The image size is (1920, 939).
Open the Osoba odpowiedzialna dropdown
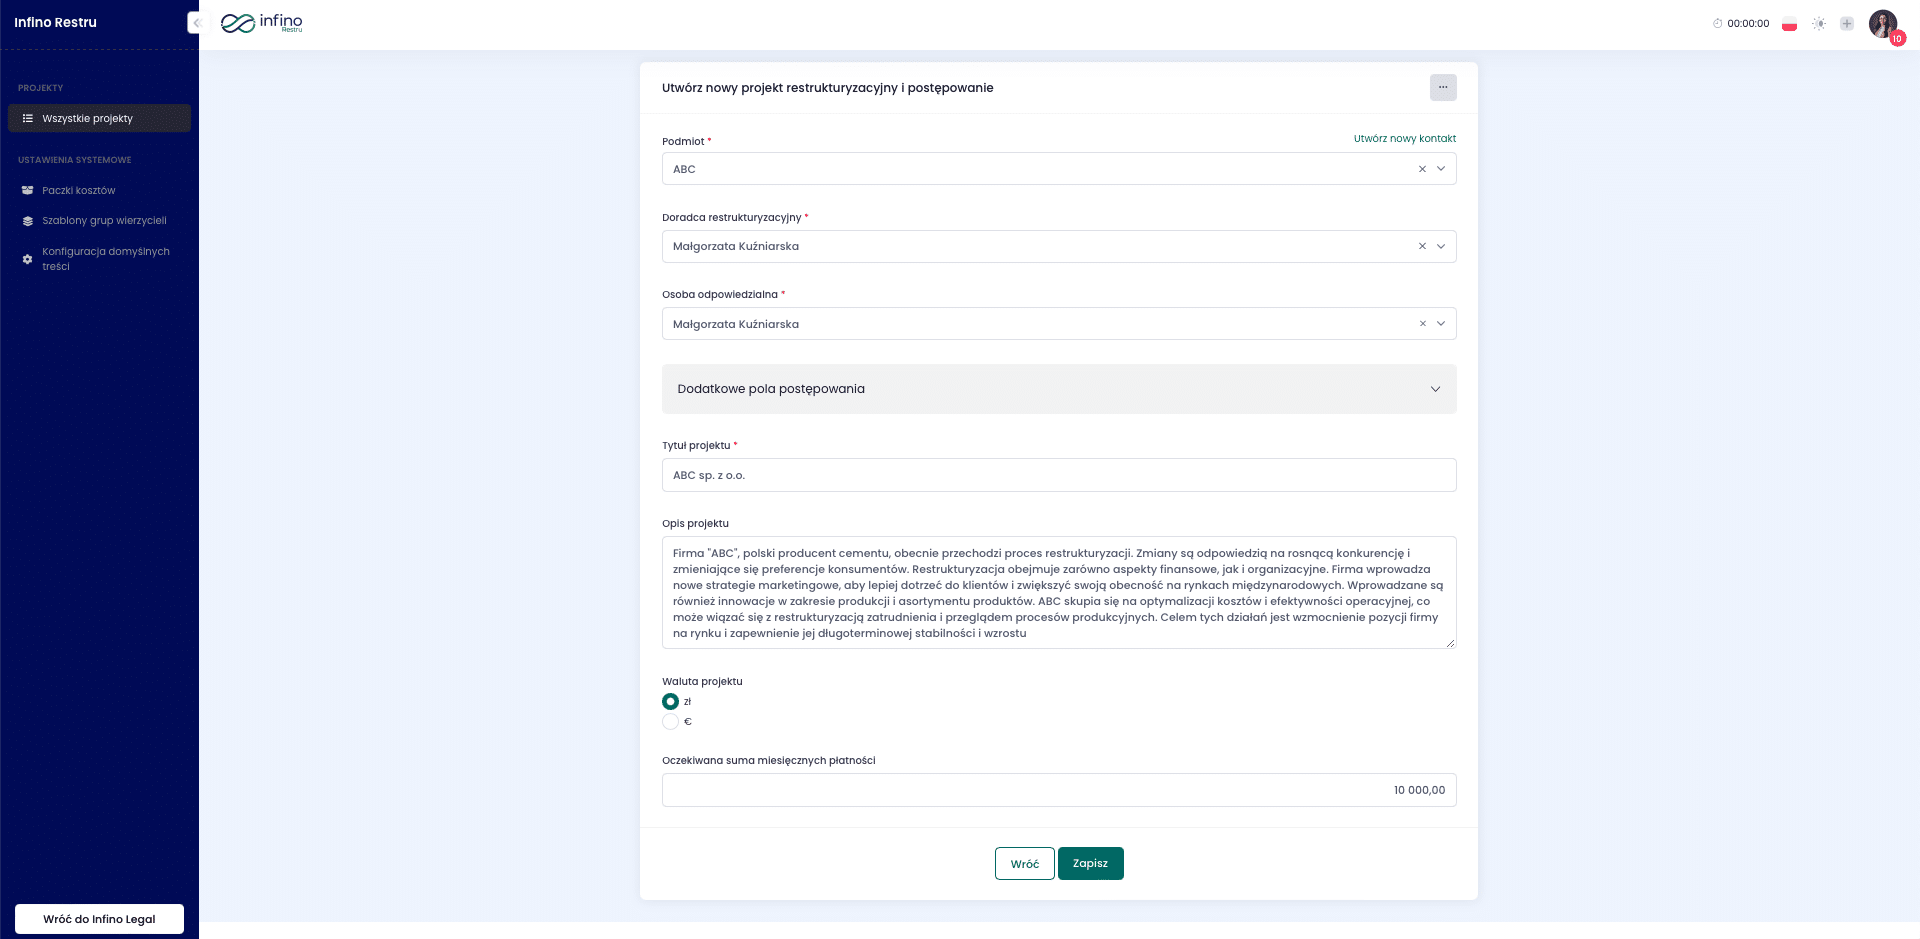pos(1441,324)
